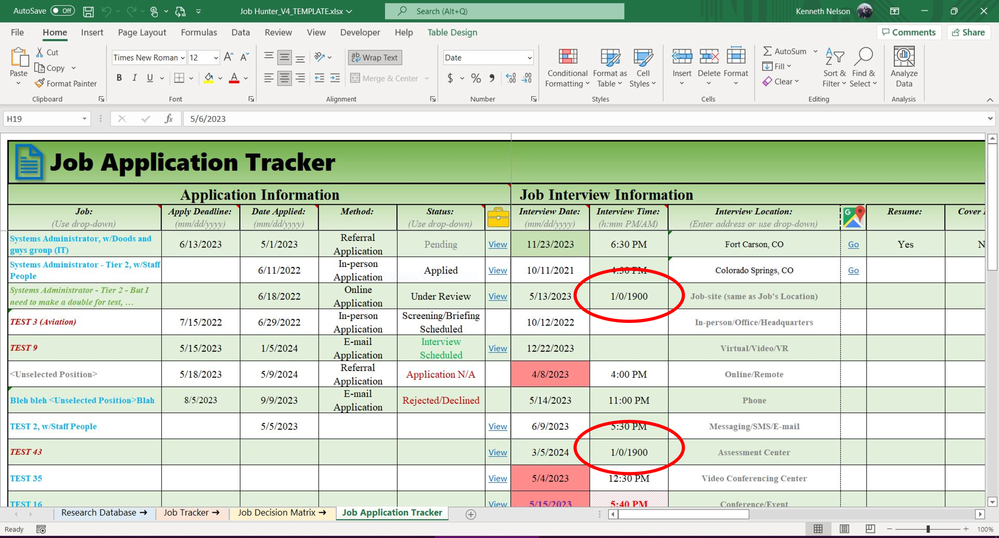Apply italic formatting

coord(134,78)
